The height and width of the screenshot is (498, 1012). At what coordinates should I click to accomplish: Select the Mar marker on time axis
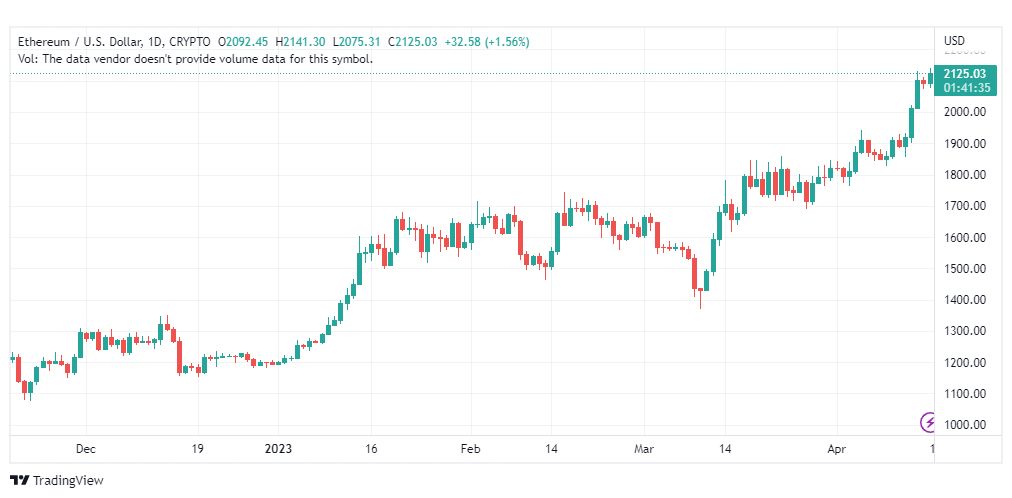(644, 448)
